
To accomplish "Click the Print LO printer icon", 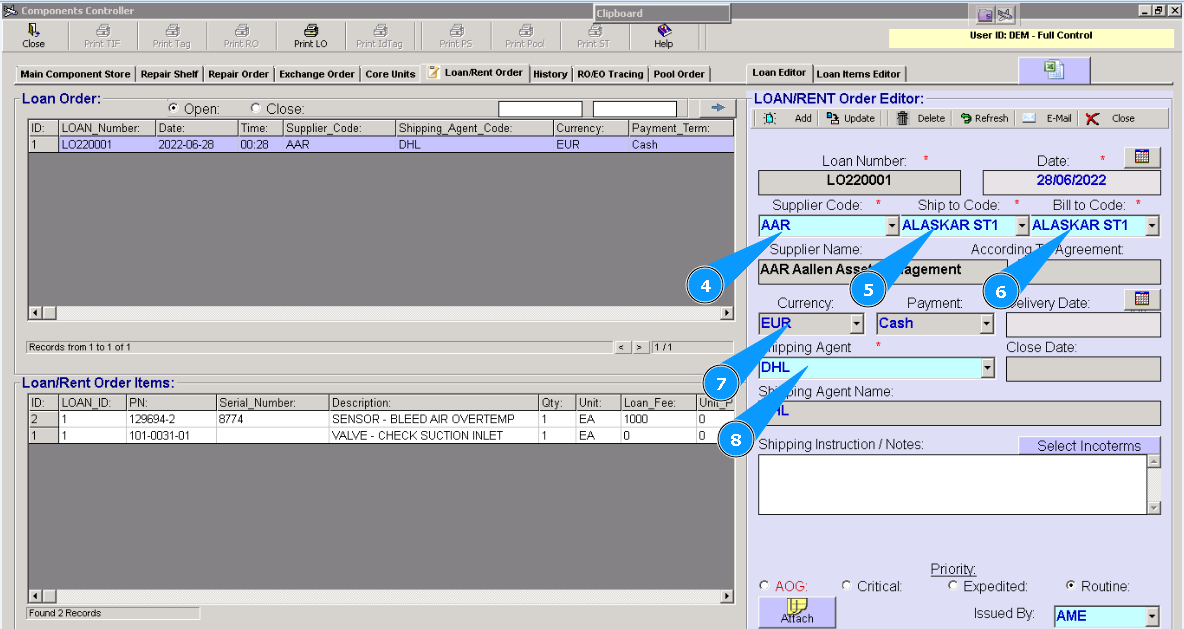I will tap(310, 30).
